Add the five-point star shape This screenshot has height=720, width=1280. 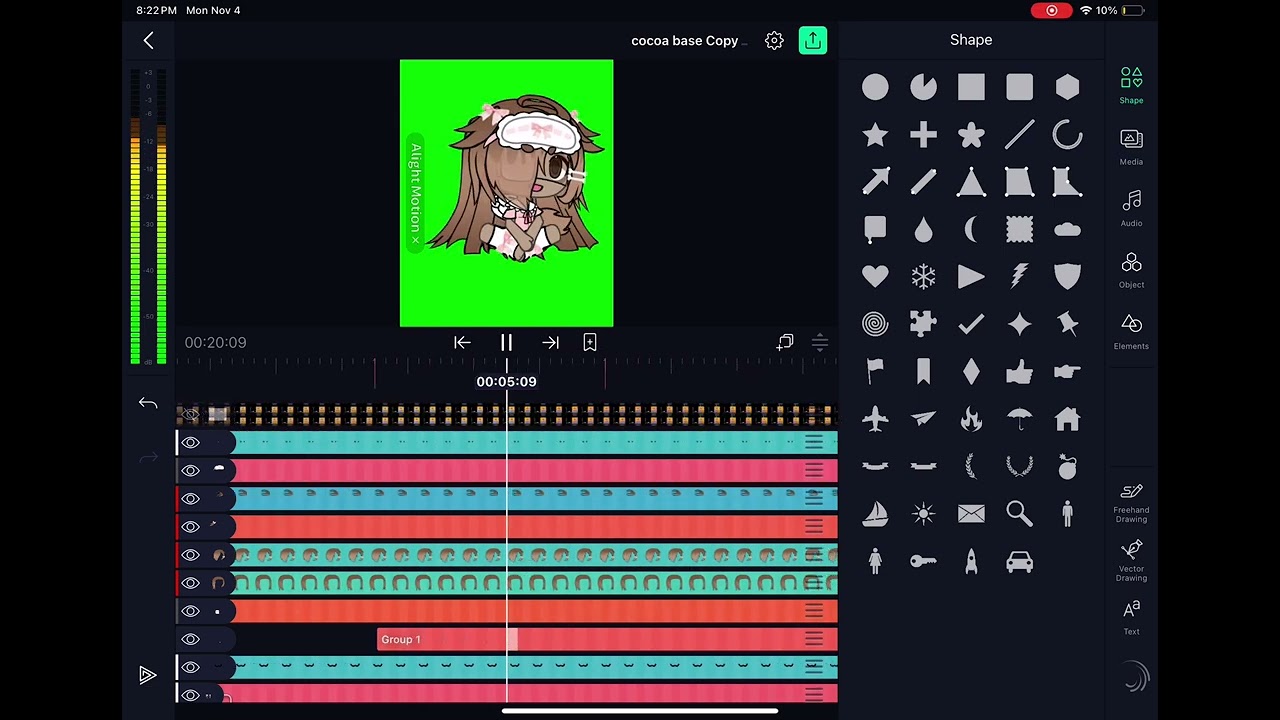[875, 135]
